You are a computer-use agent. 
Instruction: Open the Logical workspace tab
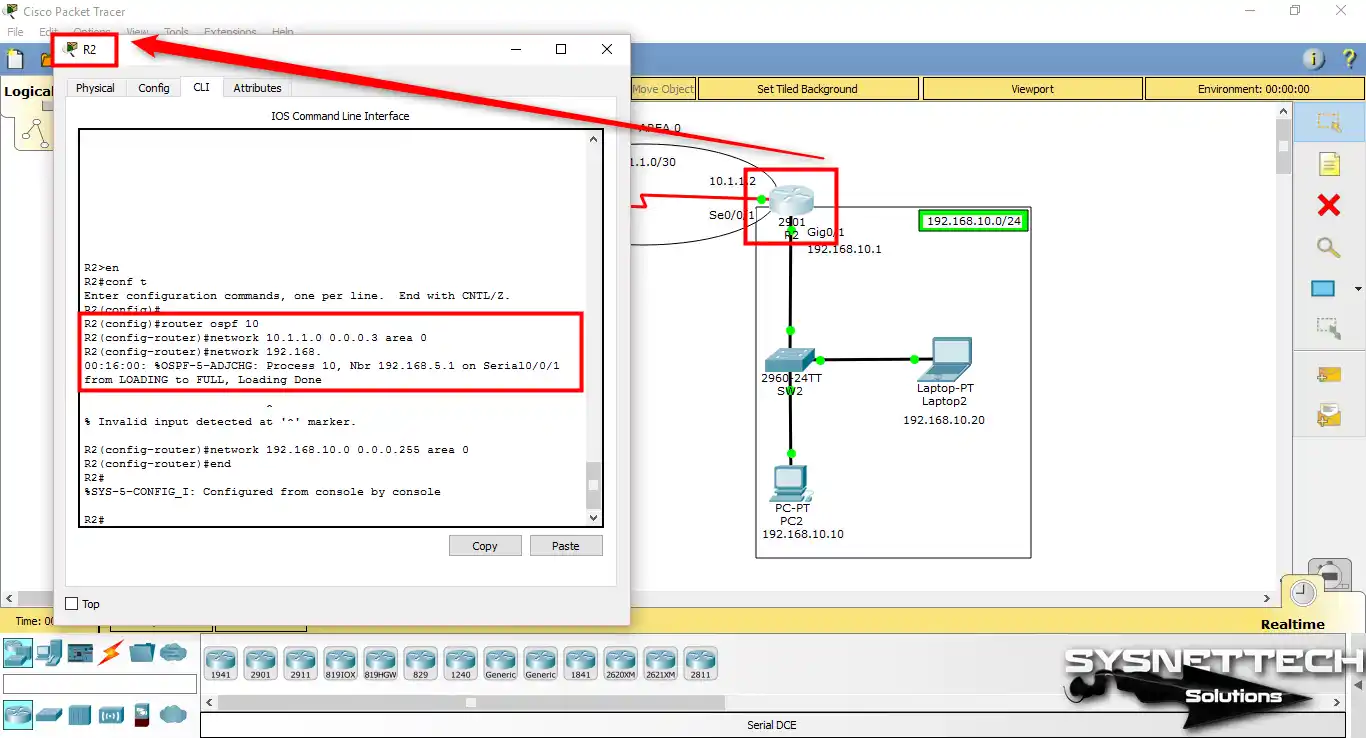[x=27, y=91]
